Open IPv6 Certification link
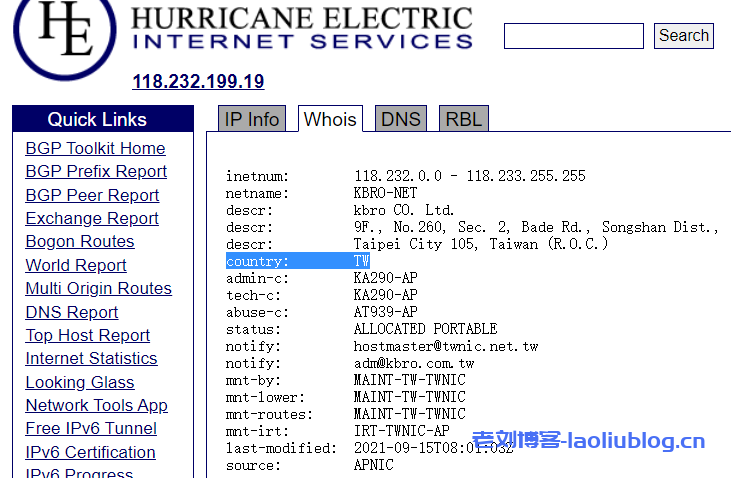This screenshot has height=478, width=731. [90, 452]
